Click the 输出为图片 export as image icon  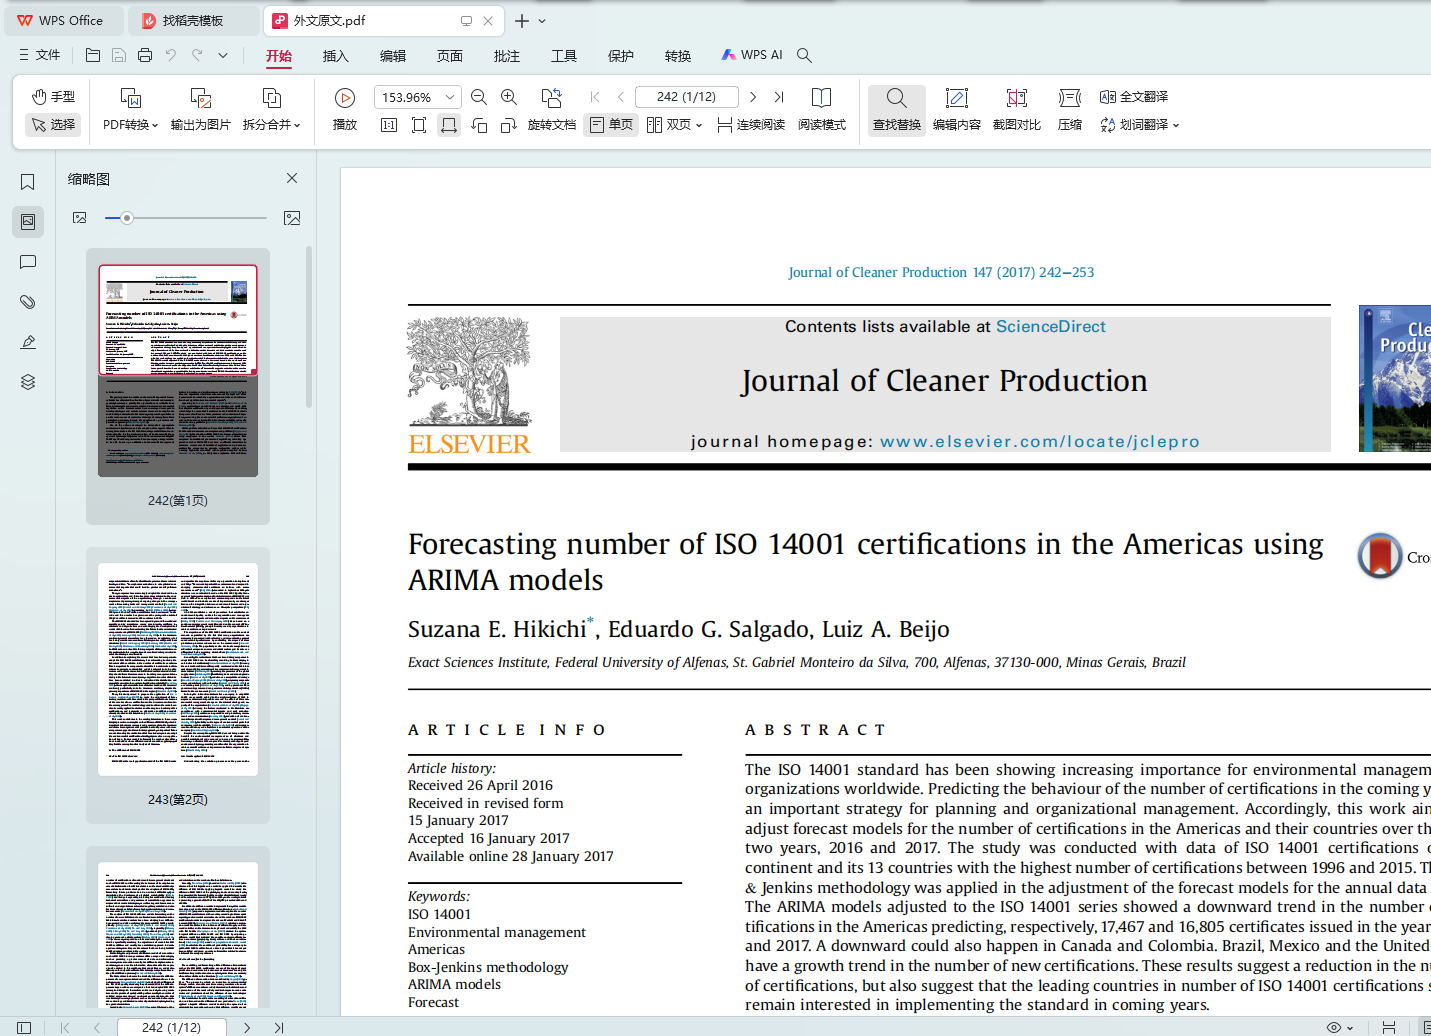(x=200, y=109)
